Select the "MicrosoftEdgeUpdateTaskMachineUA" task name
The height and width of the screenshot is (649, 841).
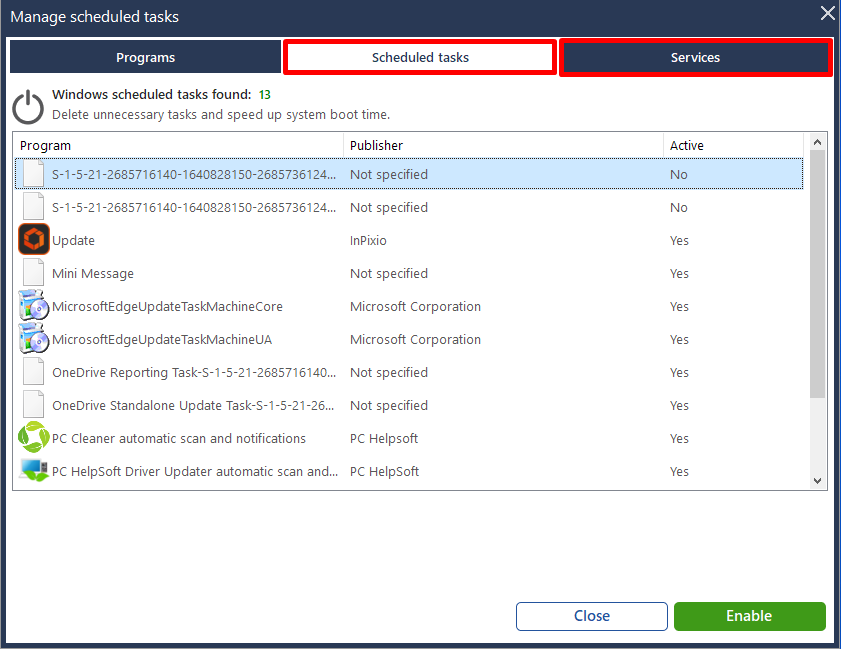(162, 340)
